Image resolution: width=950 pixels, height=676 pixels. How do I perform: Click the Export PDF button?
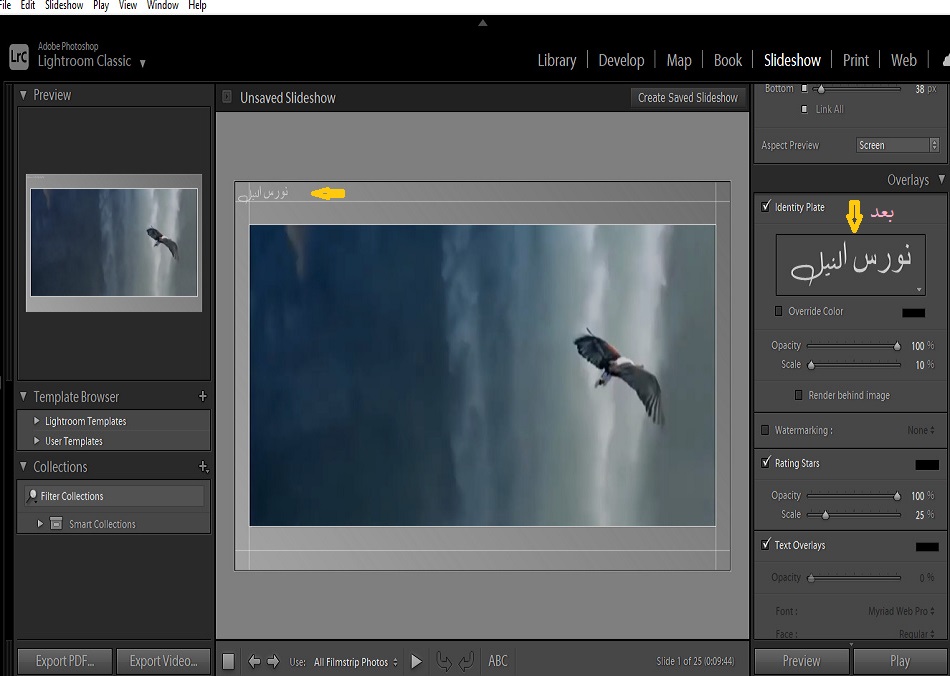pos(65,661)
